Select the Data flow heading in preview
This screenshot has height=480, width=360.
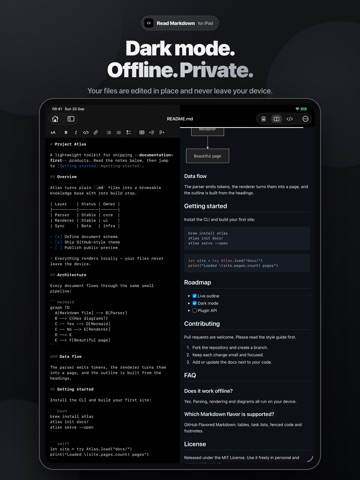pos(195,176)
